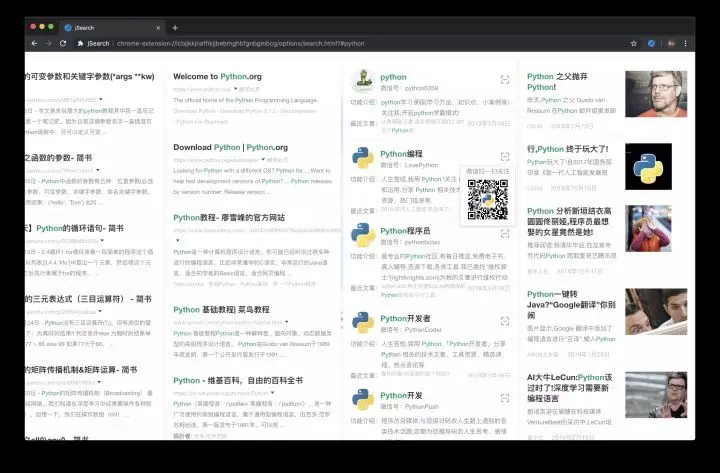Open 'AI大牛LeCun:Python该过时了' article
Image resolution: width=720 pixels, height=473 pixels.
pos(569,388)
